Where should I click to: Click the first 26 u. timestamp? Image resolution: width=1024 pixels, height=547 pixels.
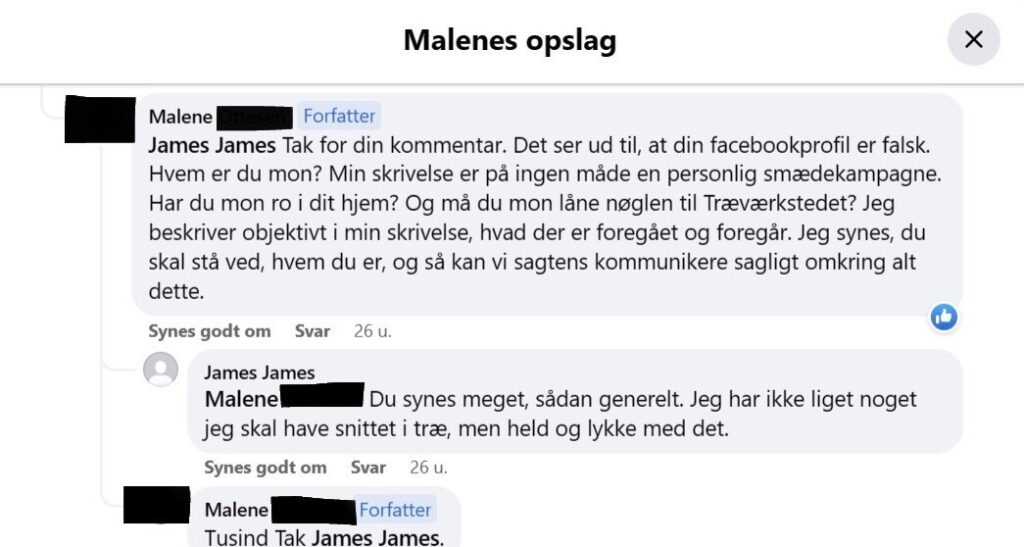pos(372,332)
